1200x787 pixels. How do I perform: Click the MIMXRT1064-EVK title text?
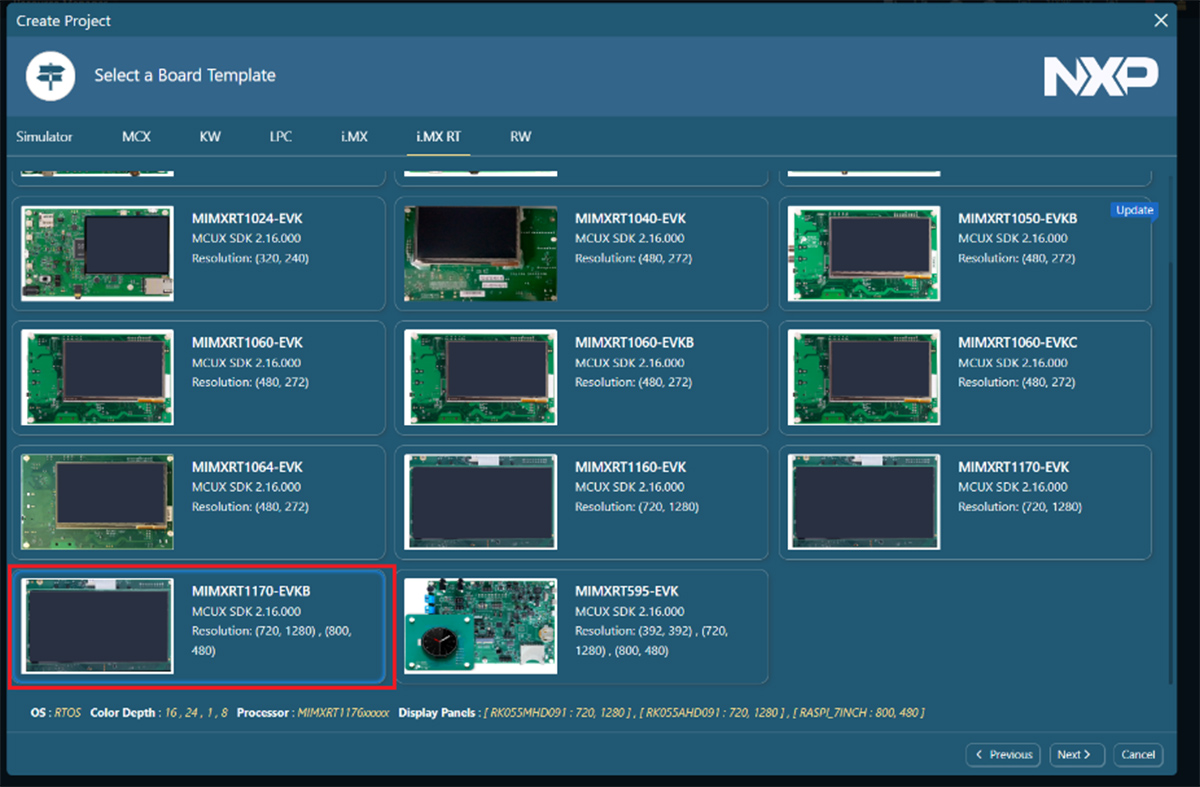coord(247,467)
